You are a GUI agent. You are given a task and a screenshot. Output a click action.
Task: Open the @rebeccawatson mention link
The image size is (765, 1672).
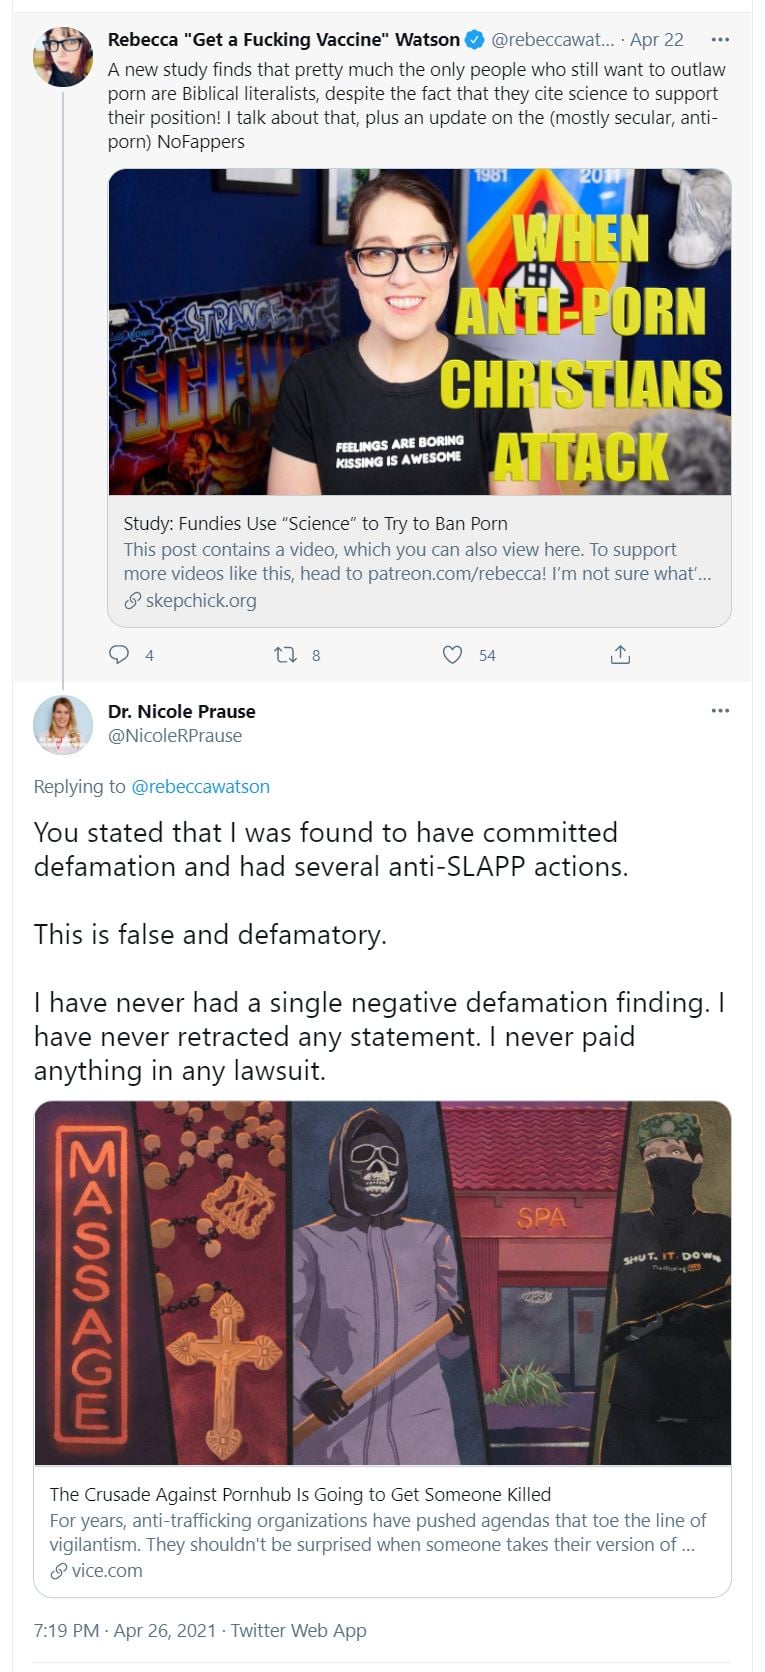click(x=201, y=786)
